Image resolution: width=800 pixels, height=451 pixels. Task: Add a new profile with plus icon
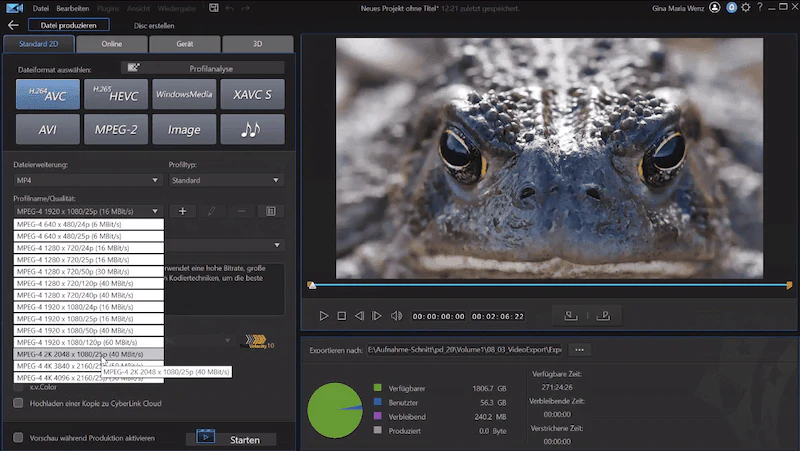pyautogui.click(x=182, y=211)
